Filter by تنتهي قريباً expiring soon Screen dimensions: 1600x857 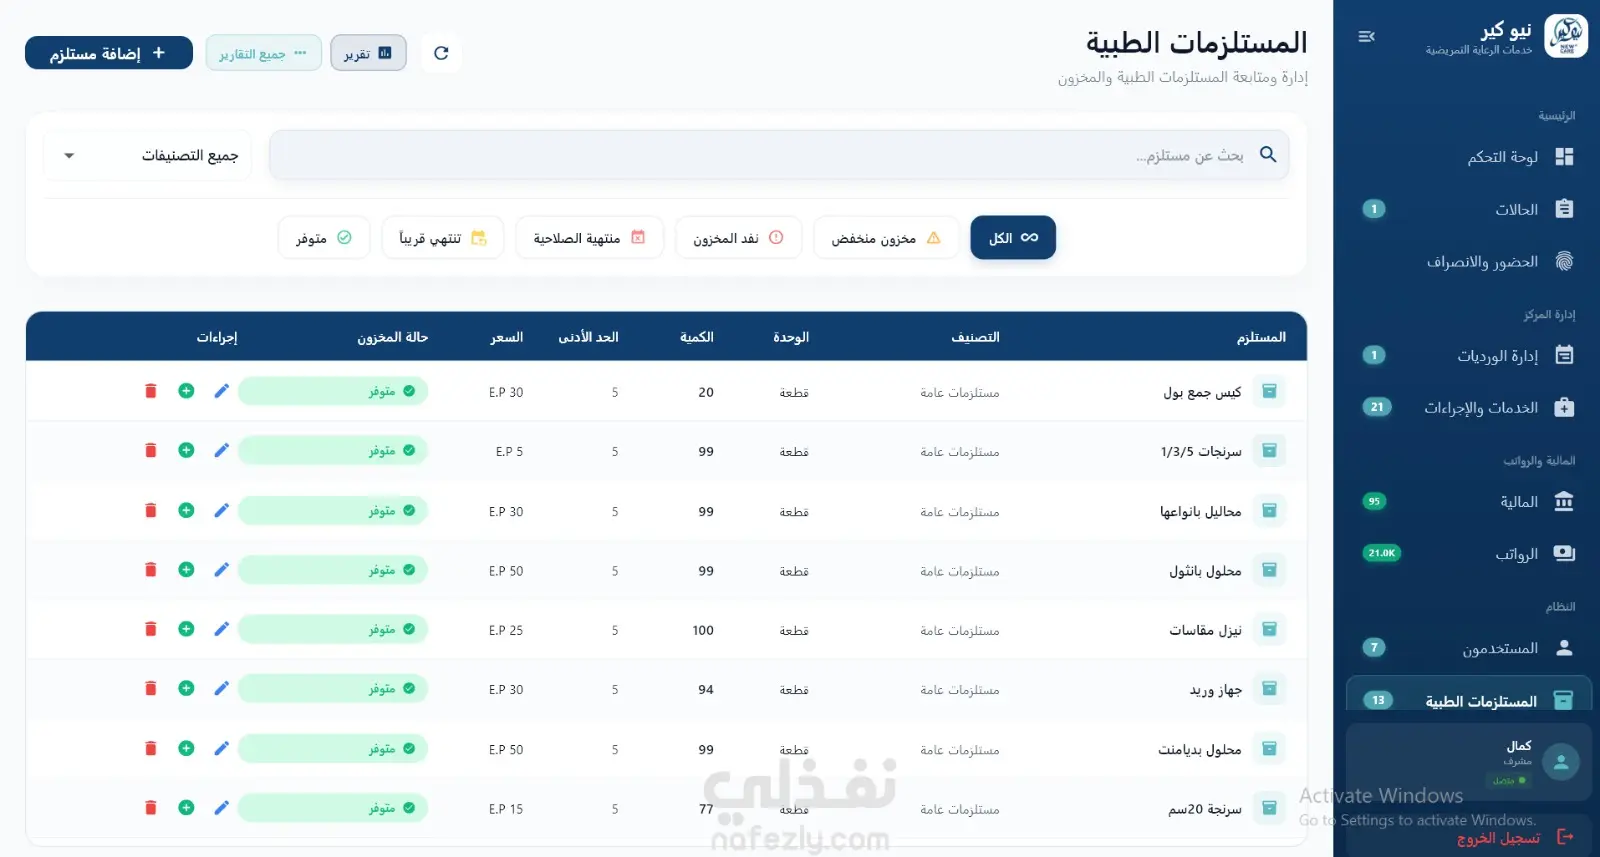click(x=442, y=238)
